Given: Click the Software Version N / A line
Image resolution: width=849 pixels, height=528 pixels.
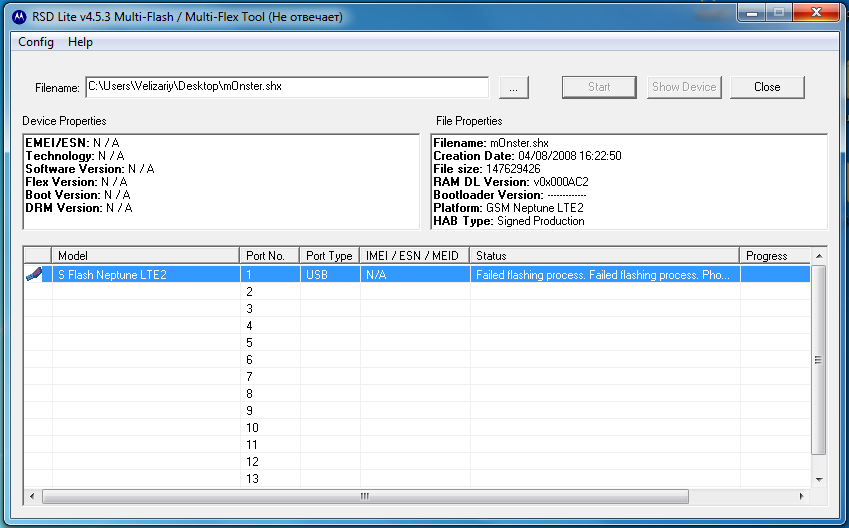Looking at the screenshot, I should (x=90, y=169).
